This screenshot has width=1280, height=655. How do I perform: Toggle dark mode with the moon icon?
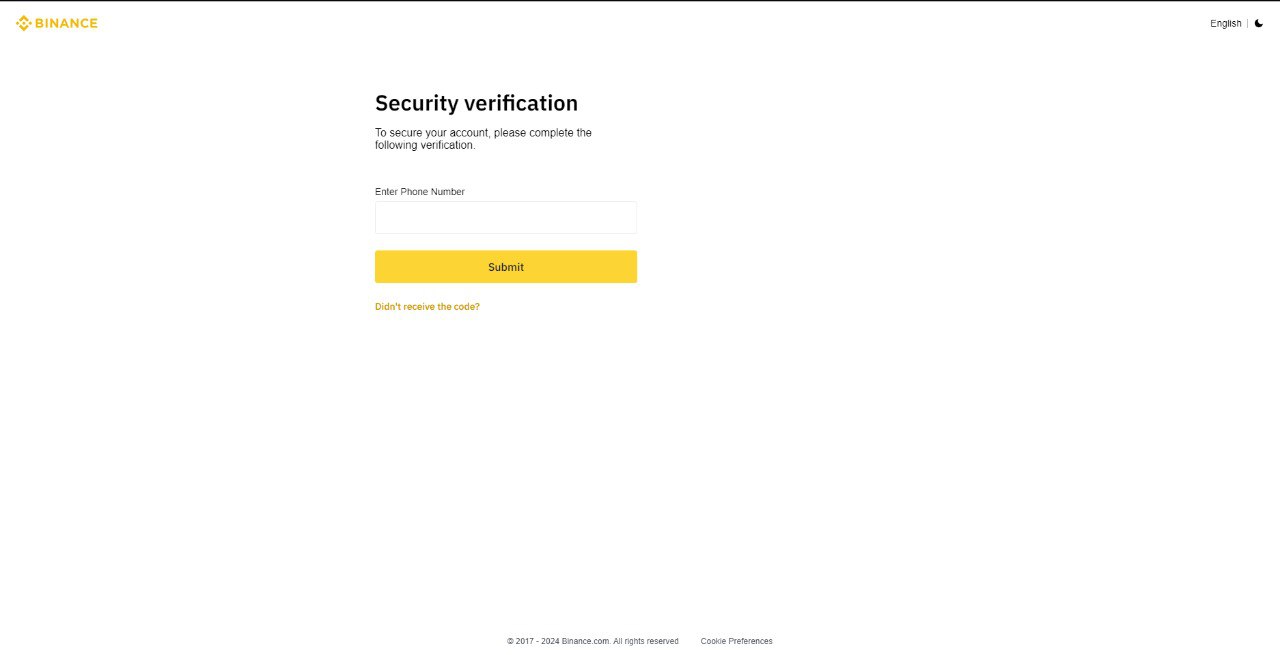[x=1259, y=23]
